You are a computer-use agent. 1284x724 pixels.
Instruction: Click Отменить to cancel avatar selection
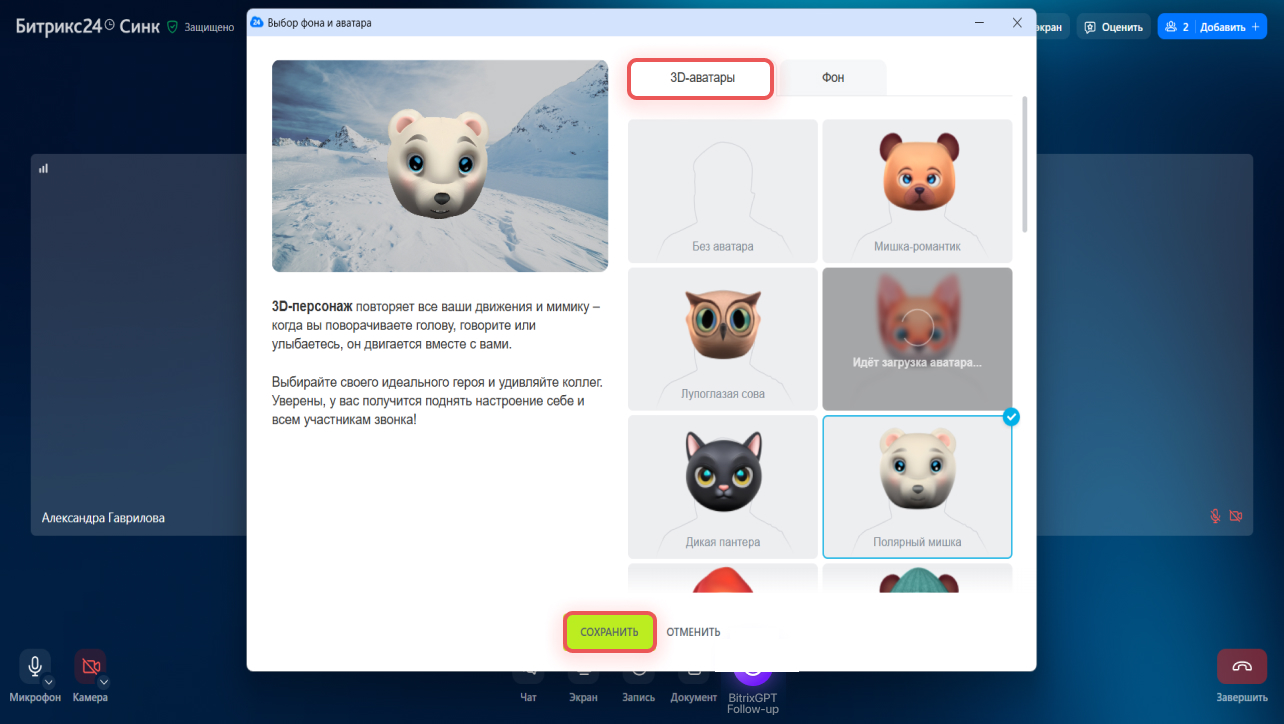point(693,632)
